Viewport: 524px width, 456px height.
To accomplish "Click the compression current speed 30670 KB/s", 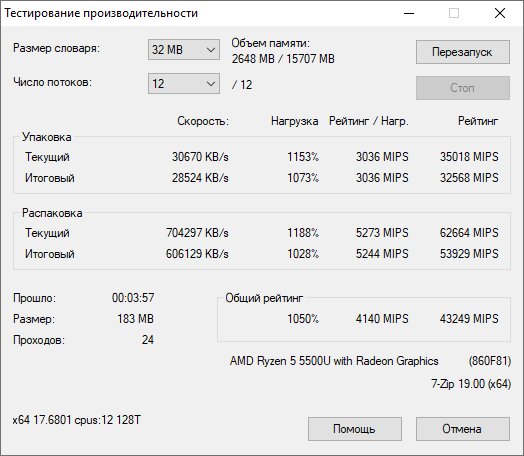I will click(200, 157).
